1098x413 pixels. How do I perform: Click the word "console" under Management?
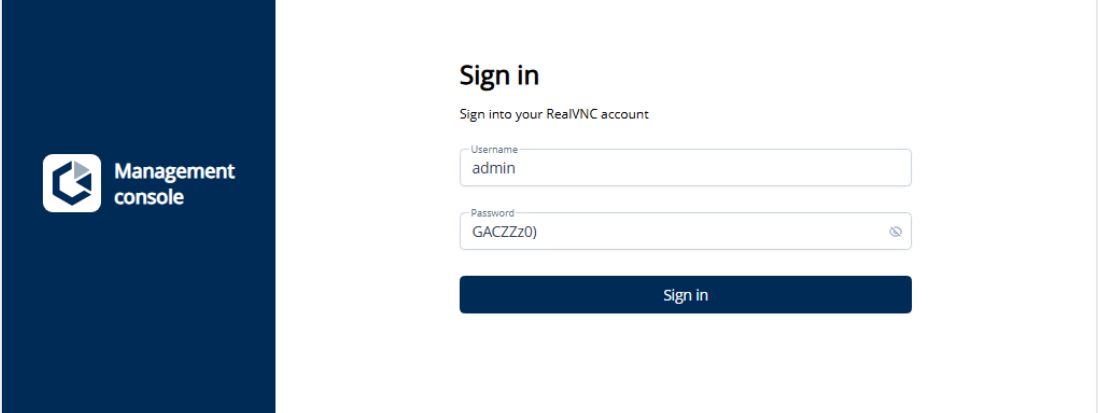(149, 197)
